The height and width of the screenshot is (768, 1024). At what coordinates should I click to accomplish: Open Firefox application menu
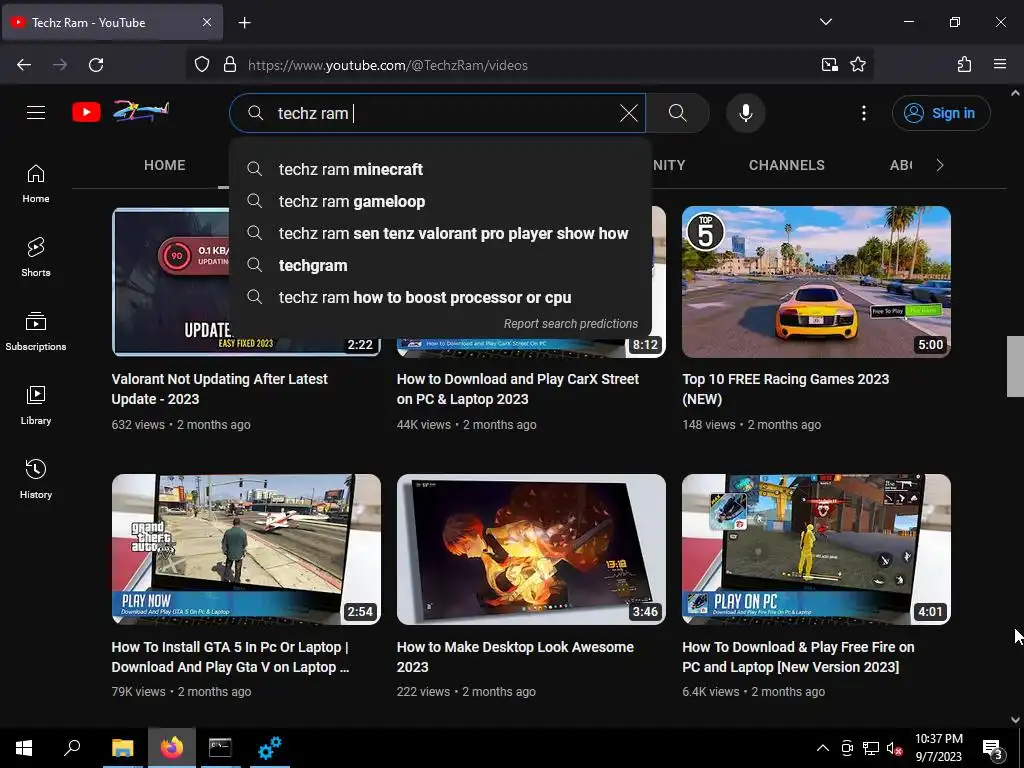point(999,65)
